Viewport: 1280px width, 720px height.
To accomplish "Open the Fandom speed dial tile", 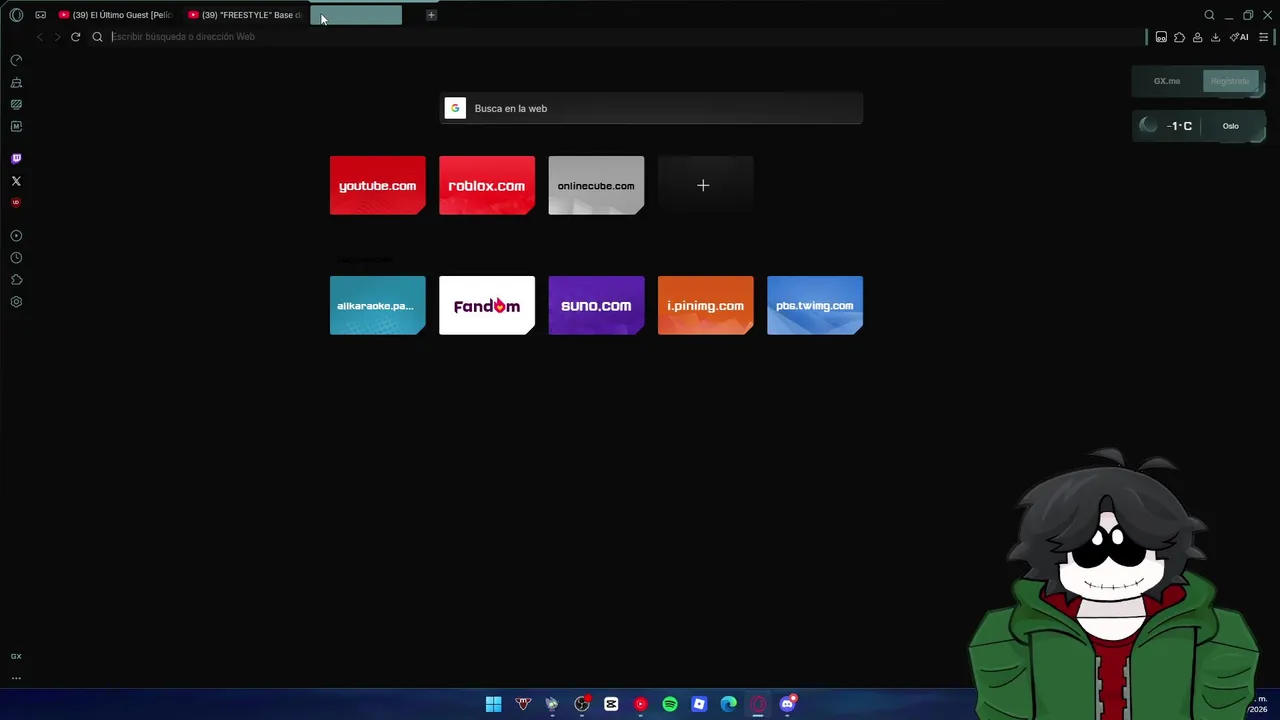I will (x=487, y=305).
